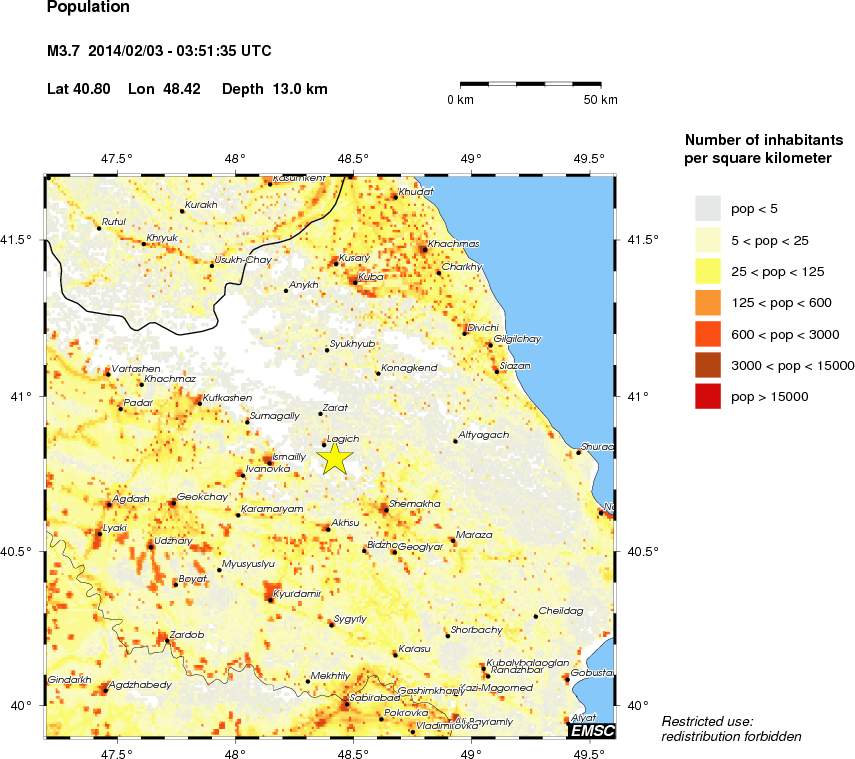This screenshot has width=855, height=759.
Task: Click the Altyagach village label
Action: click(484, 435)
